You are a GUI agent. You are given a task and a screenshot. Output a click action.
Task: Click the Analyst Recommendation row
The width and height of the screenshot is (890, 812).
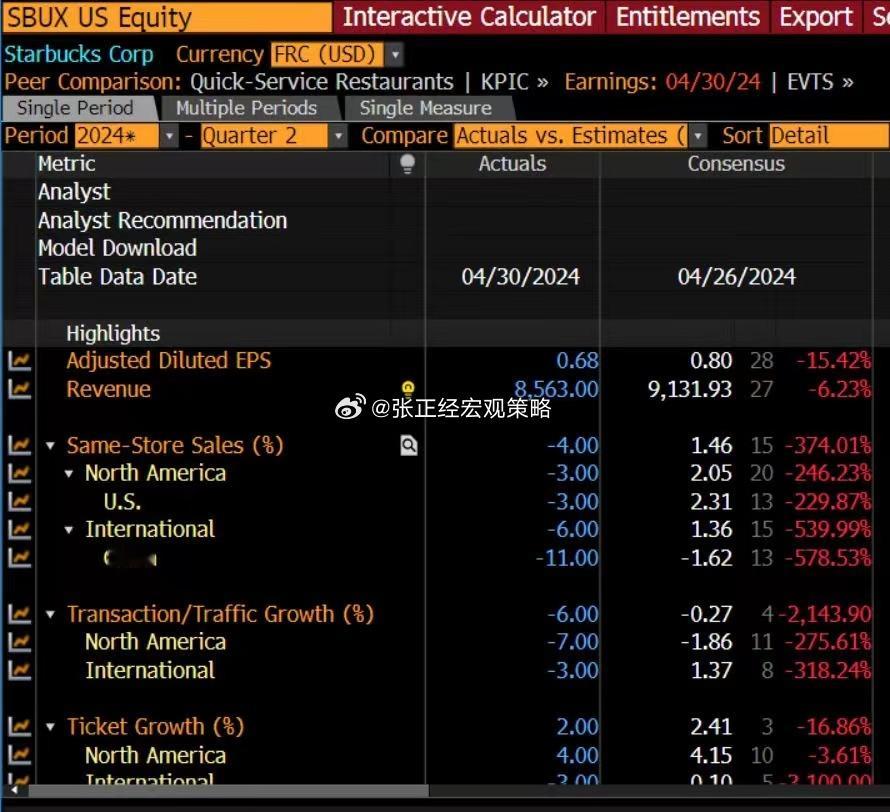pyautogui.click(x=162, y=220)
